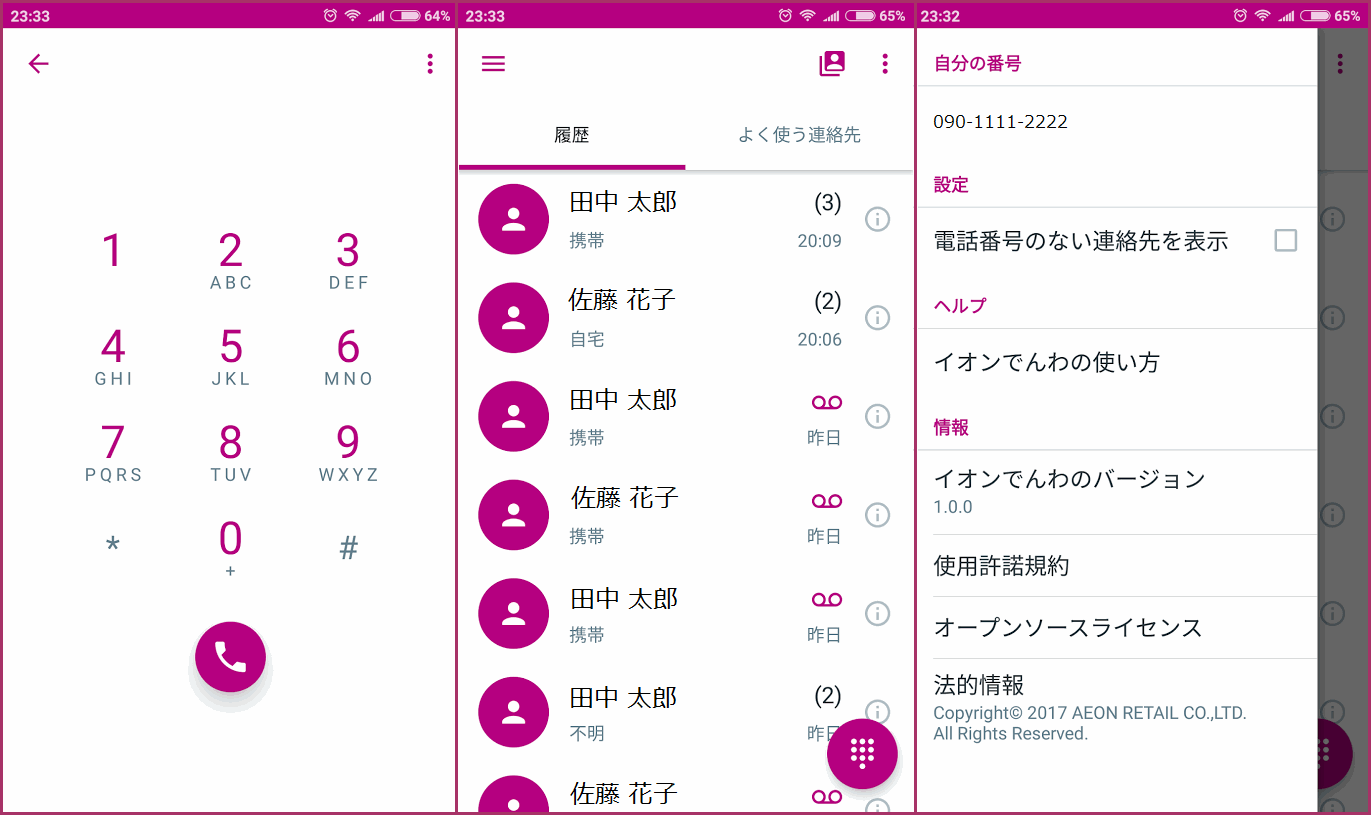
Task: Select the 佐藤 花子 自宅 call entry
Action: pos(686,318)
